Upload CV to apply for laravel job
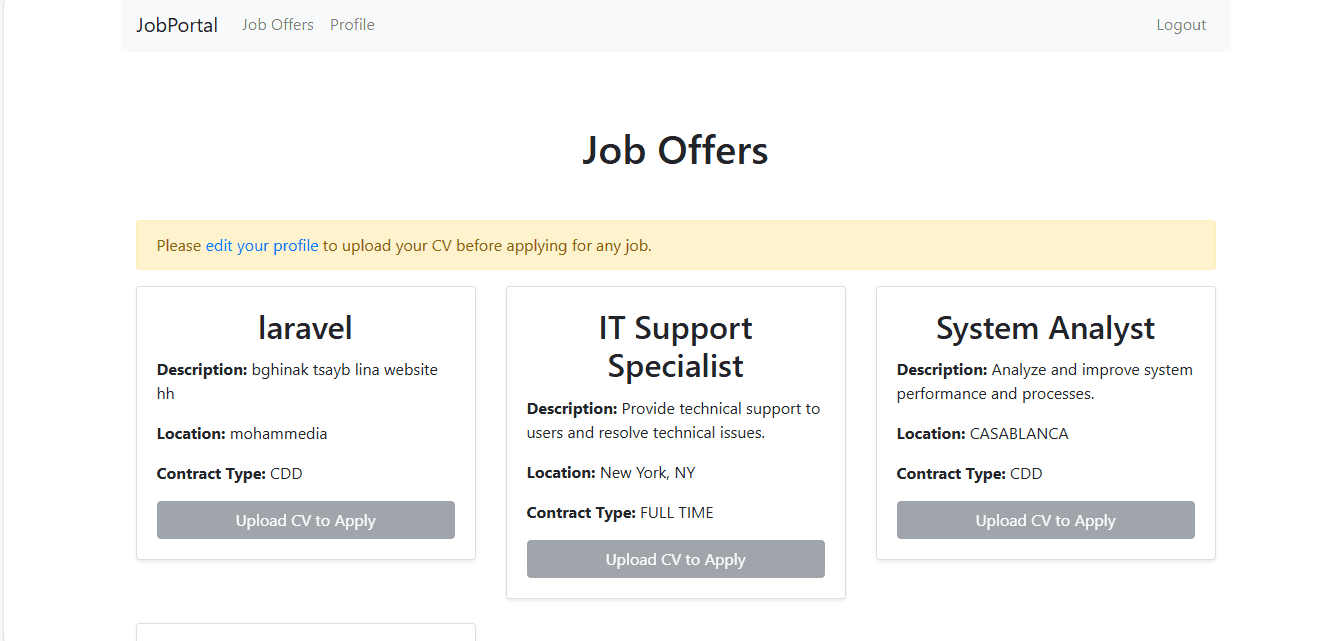The height and width of the screenshot is (641, 1336). [305, 520]
